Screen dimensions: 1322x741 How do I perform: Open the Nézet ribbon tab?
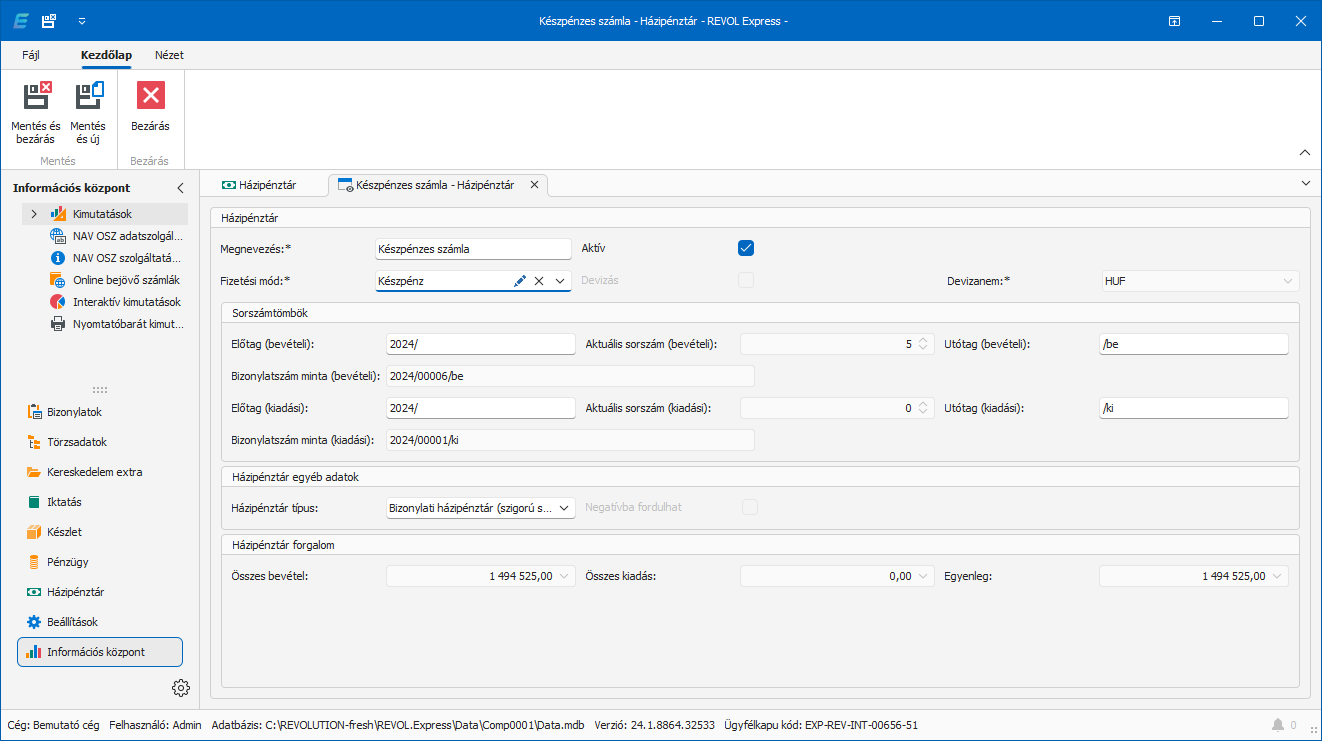[169, 55]
